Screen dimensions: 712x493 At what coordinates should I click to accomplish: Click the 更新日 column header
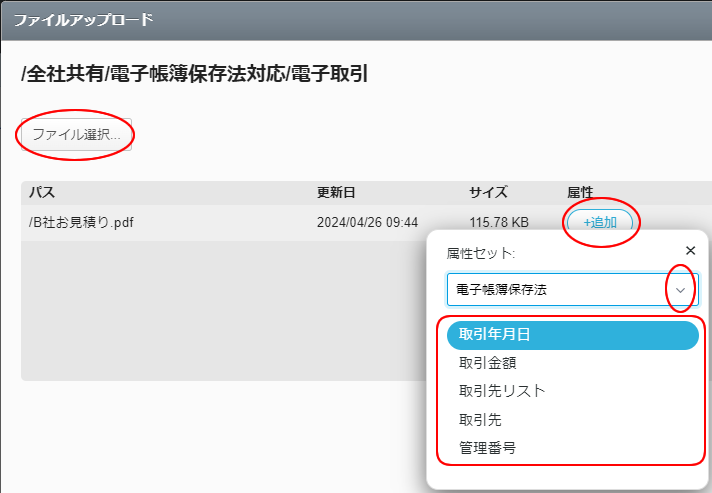click(x=336, y=192)
